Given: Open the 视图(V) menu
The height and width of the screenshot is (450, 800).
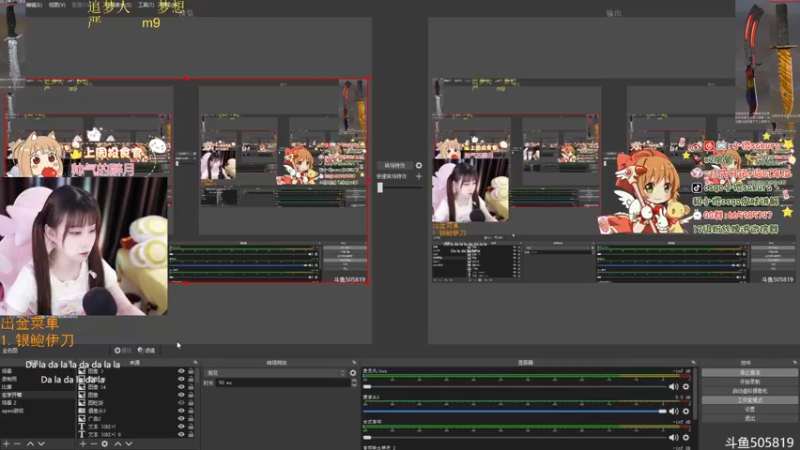Looking at the screenshot, I should [57, 5].
